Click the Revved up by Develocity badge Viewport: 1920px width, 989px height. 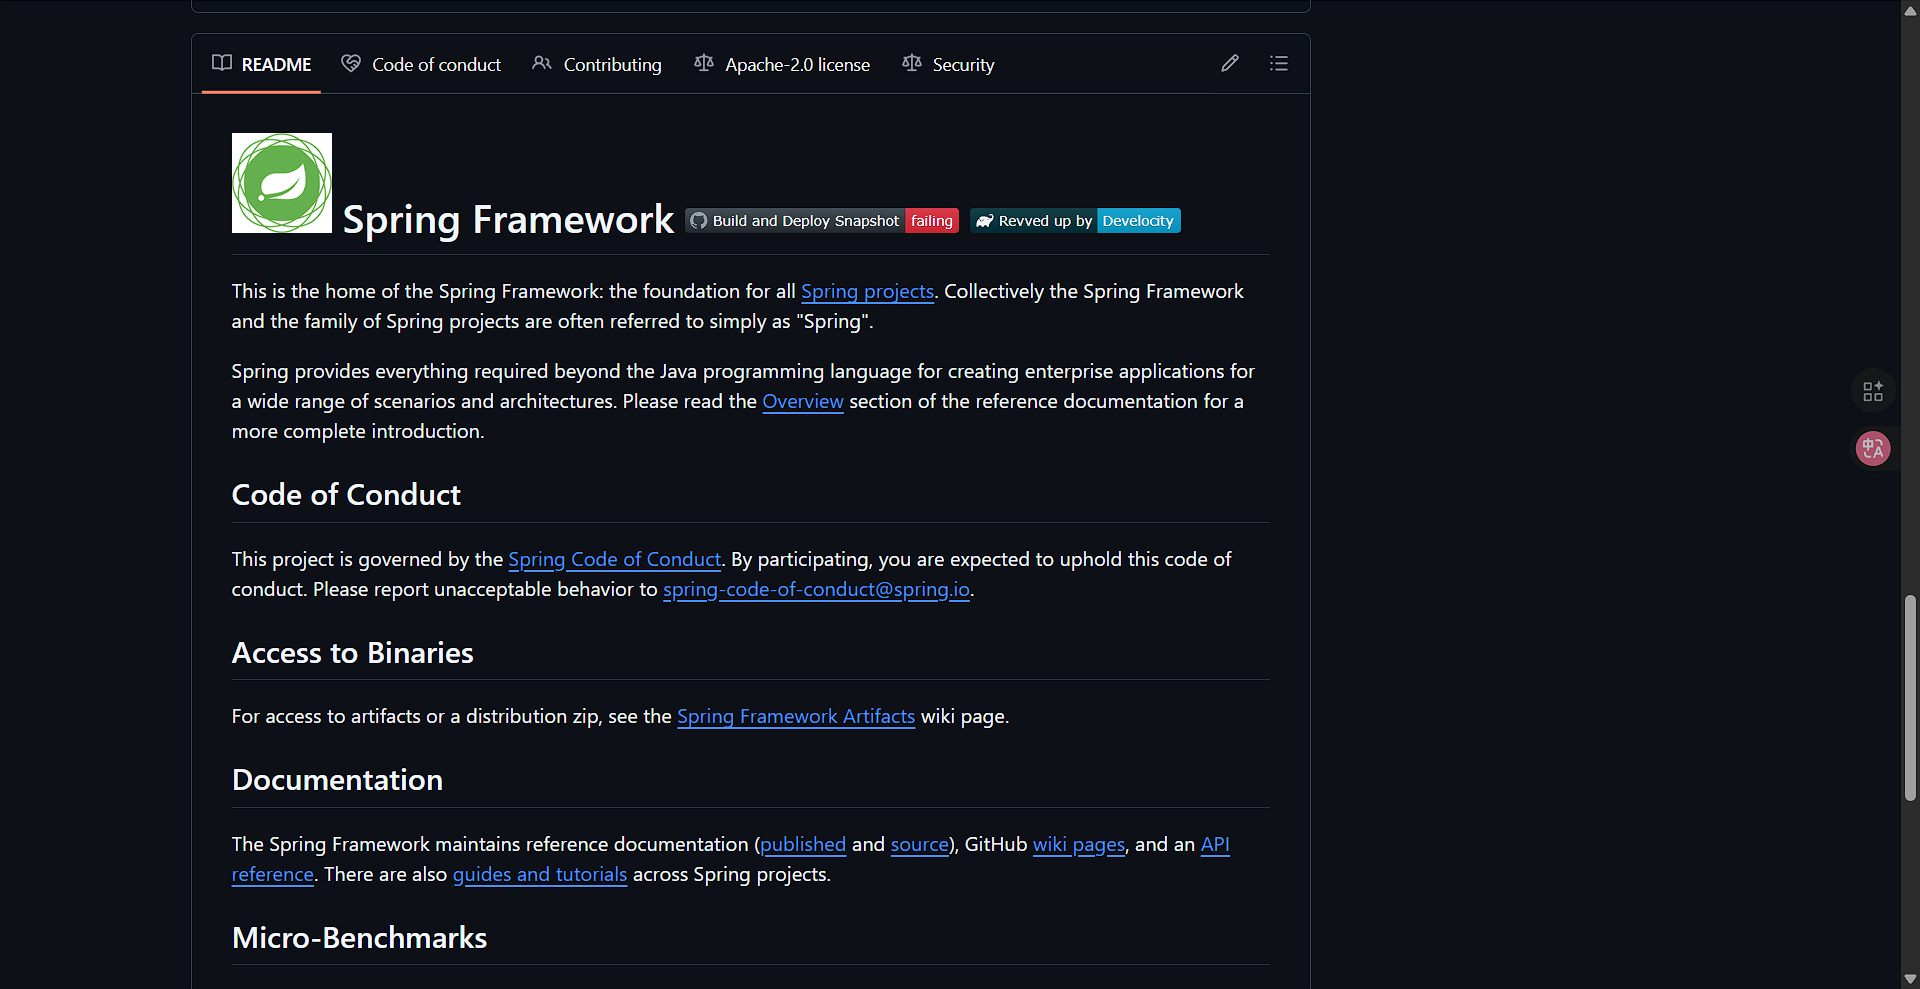pyautogui.click(x=1075, y=221)
